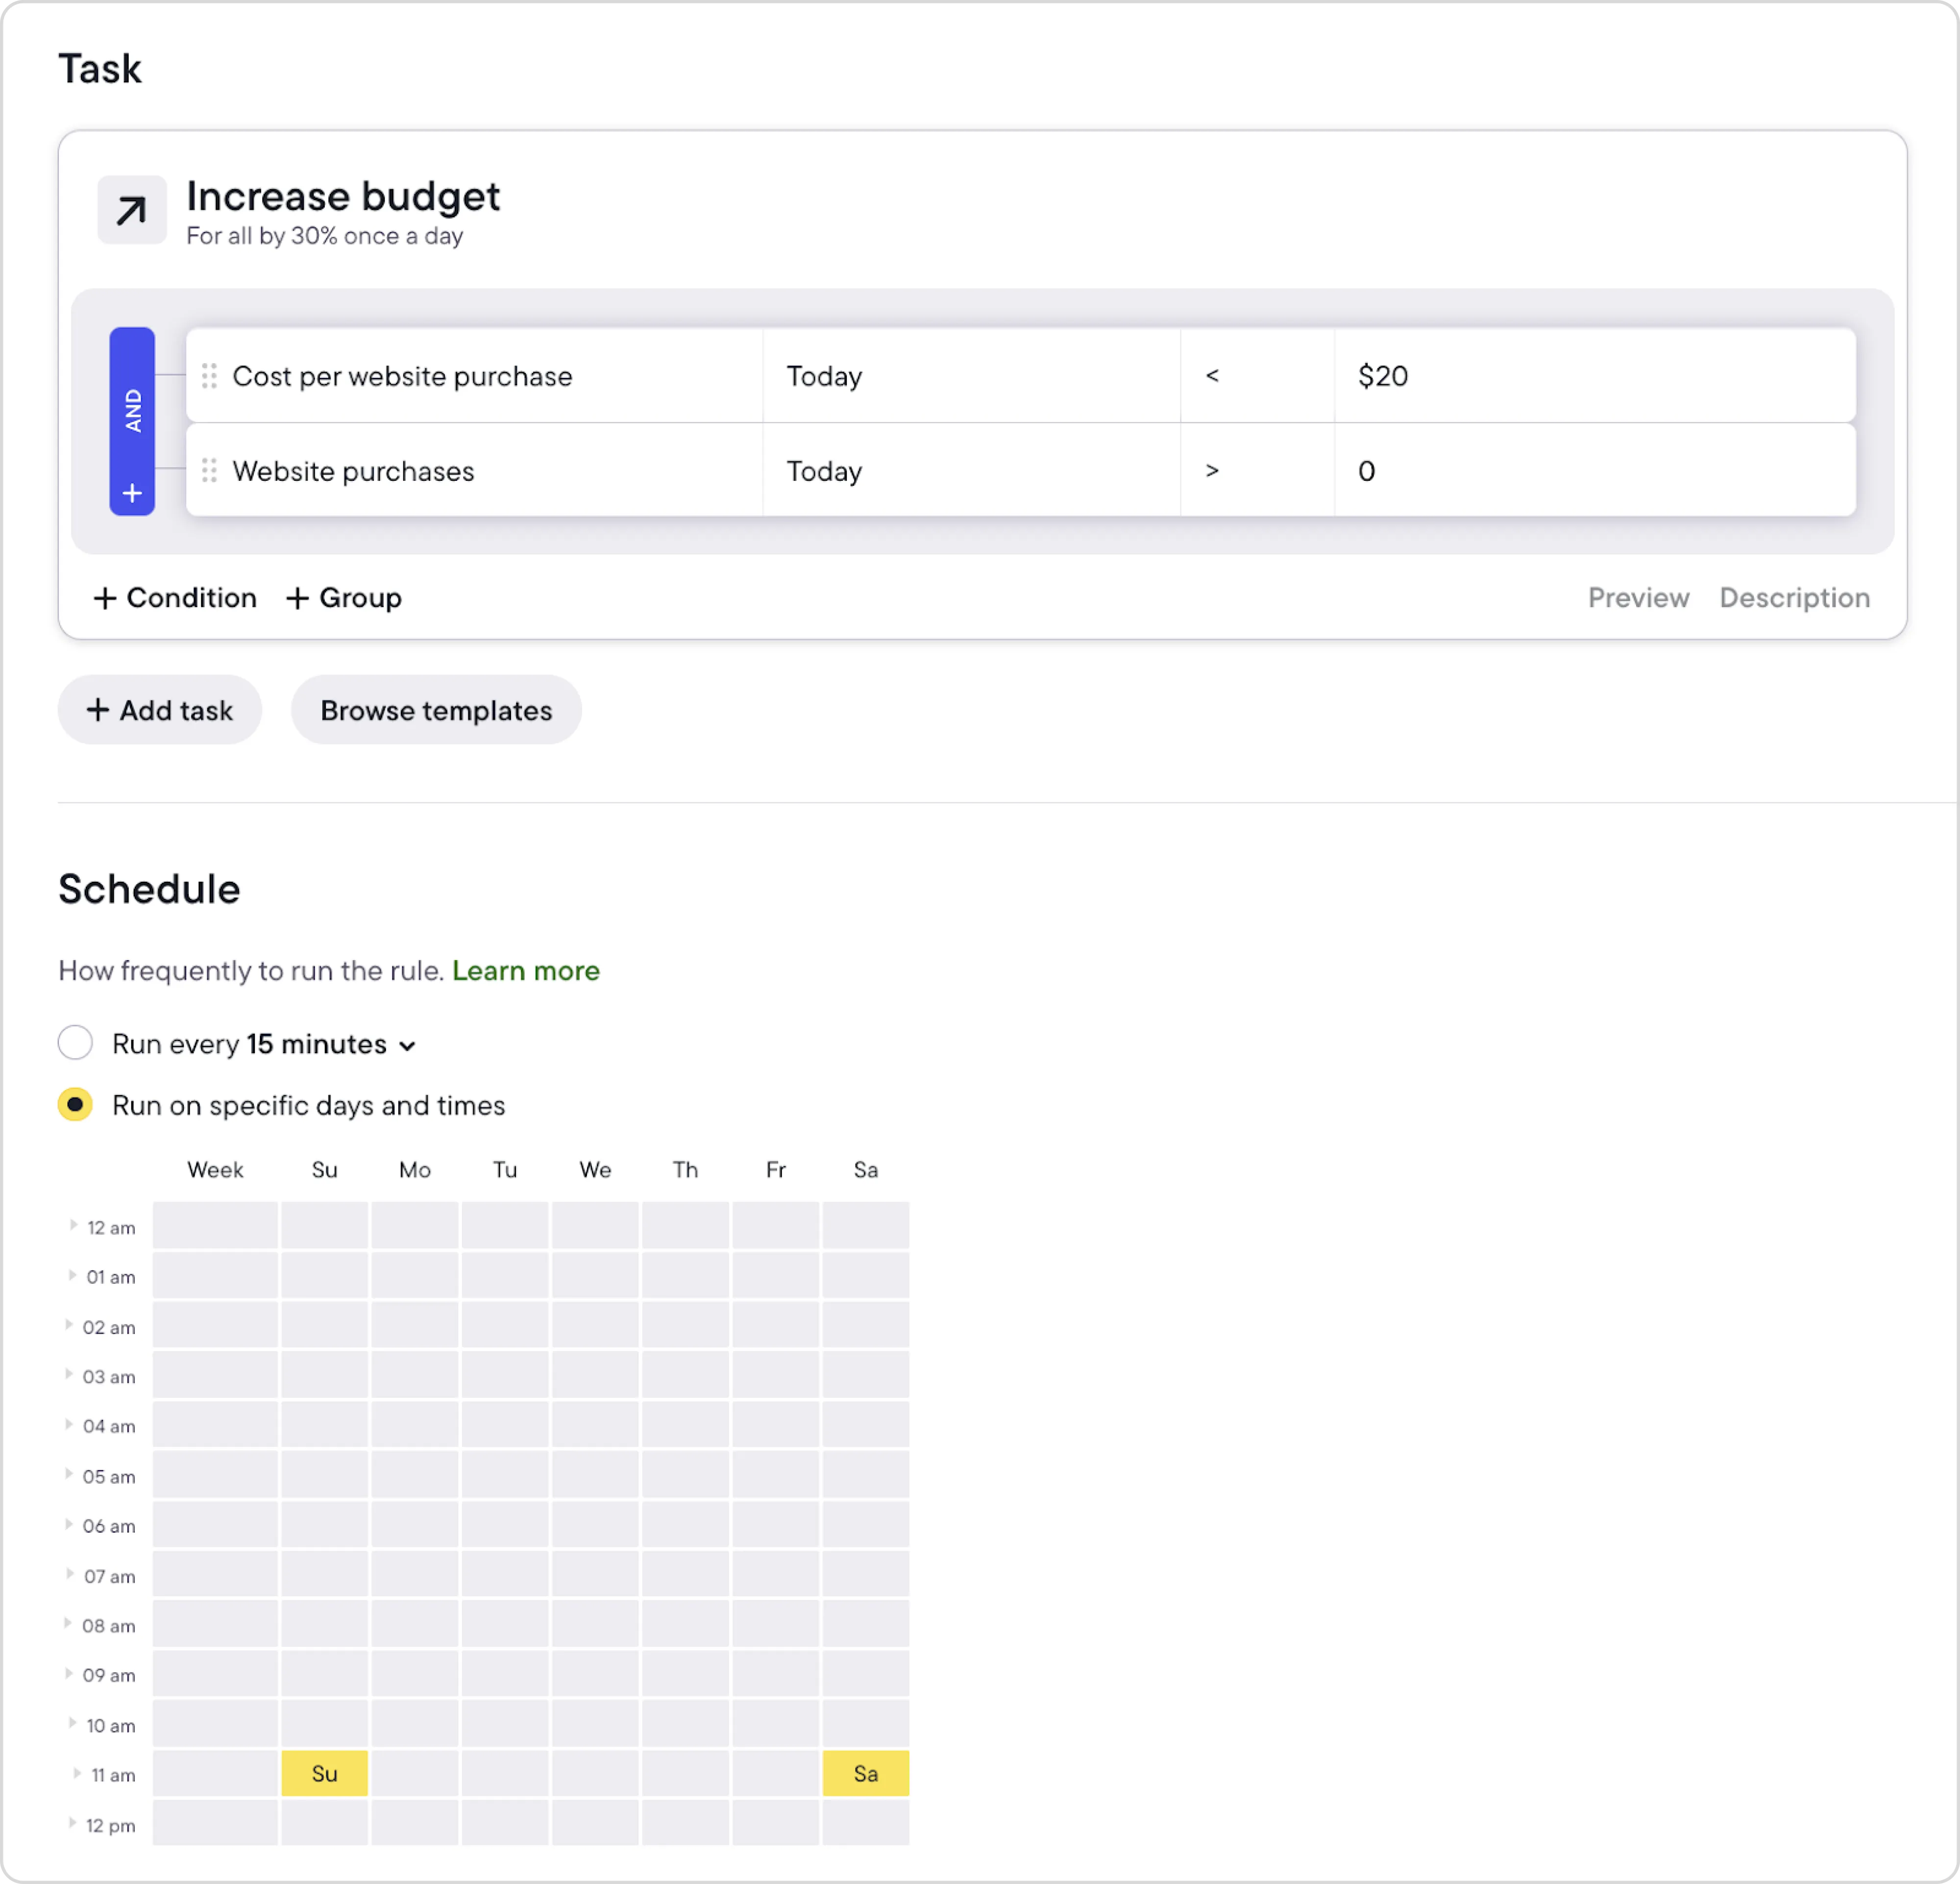Click Browse templates button
Viewport: 1960px width, 1884px height.
pos(436,710)
